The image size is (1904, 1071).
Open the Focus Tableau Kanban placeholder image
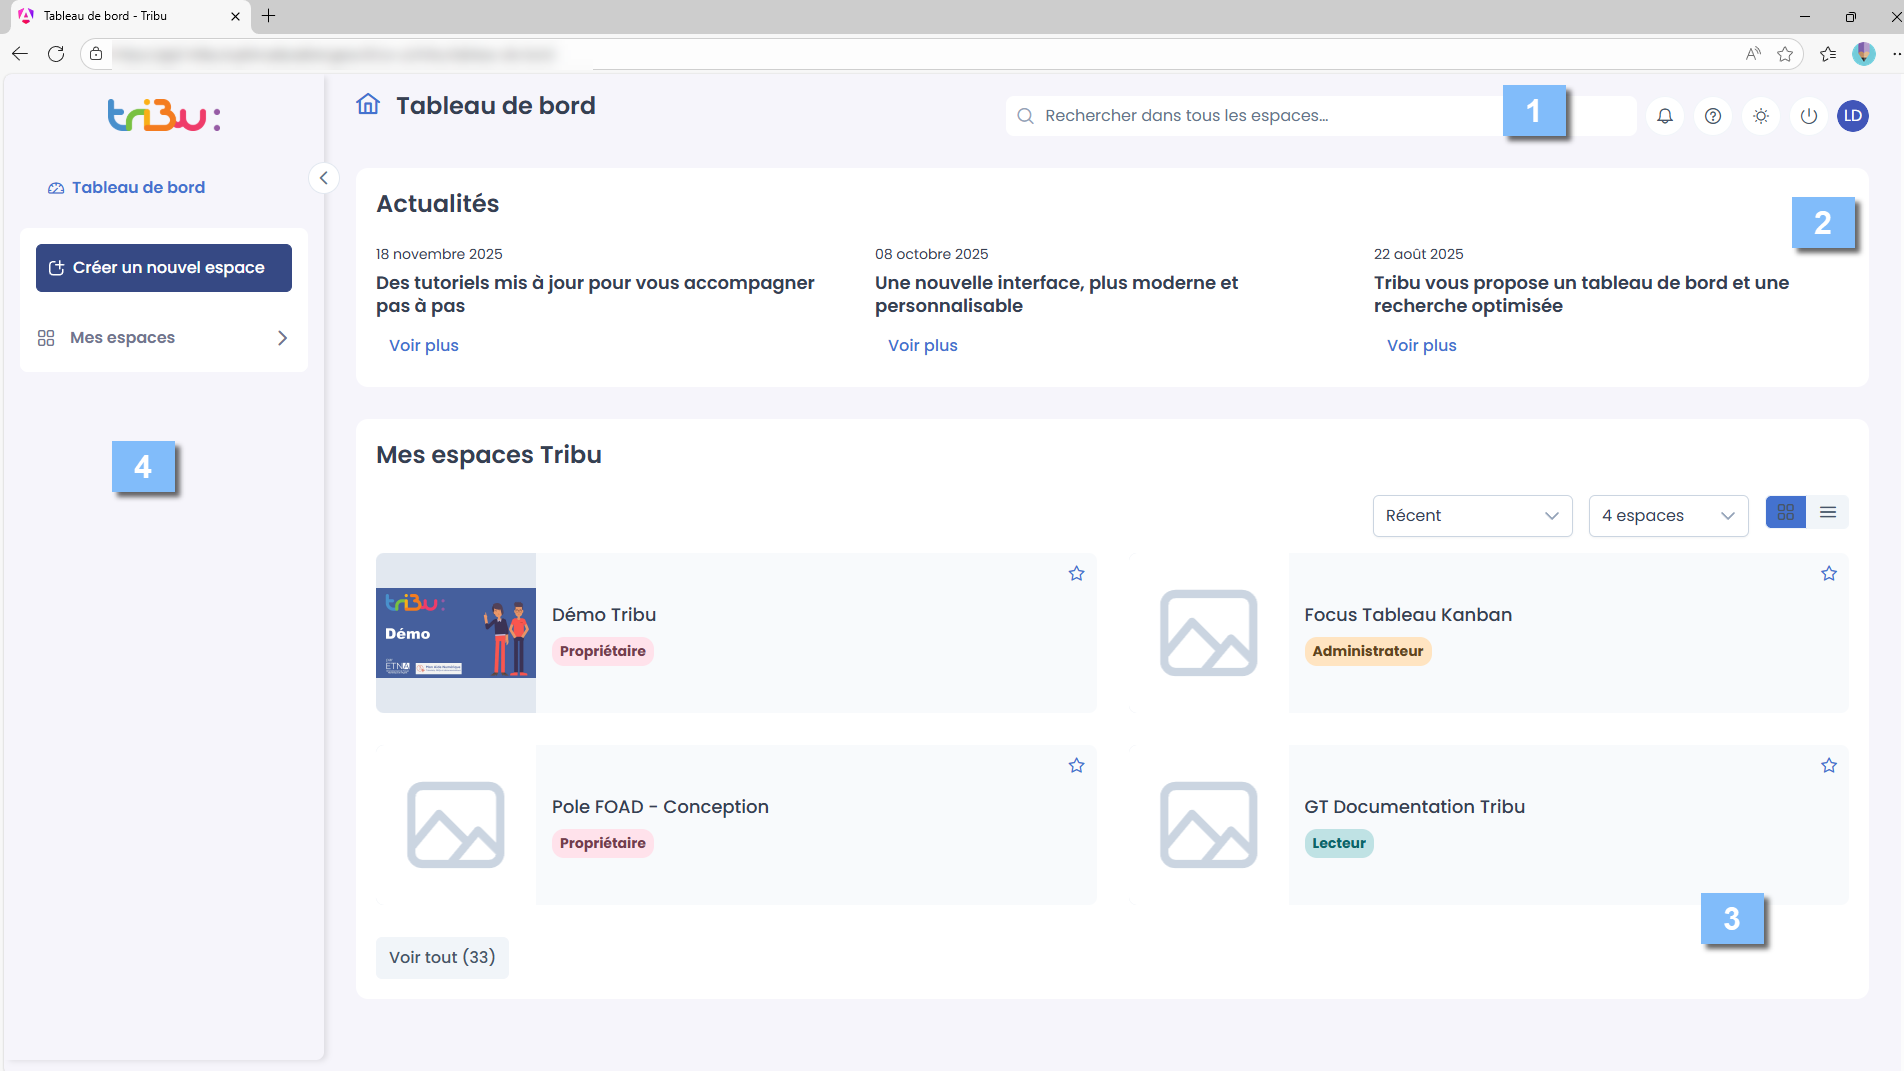[1208, 633]
